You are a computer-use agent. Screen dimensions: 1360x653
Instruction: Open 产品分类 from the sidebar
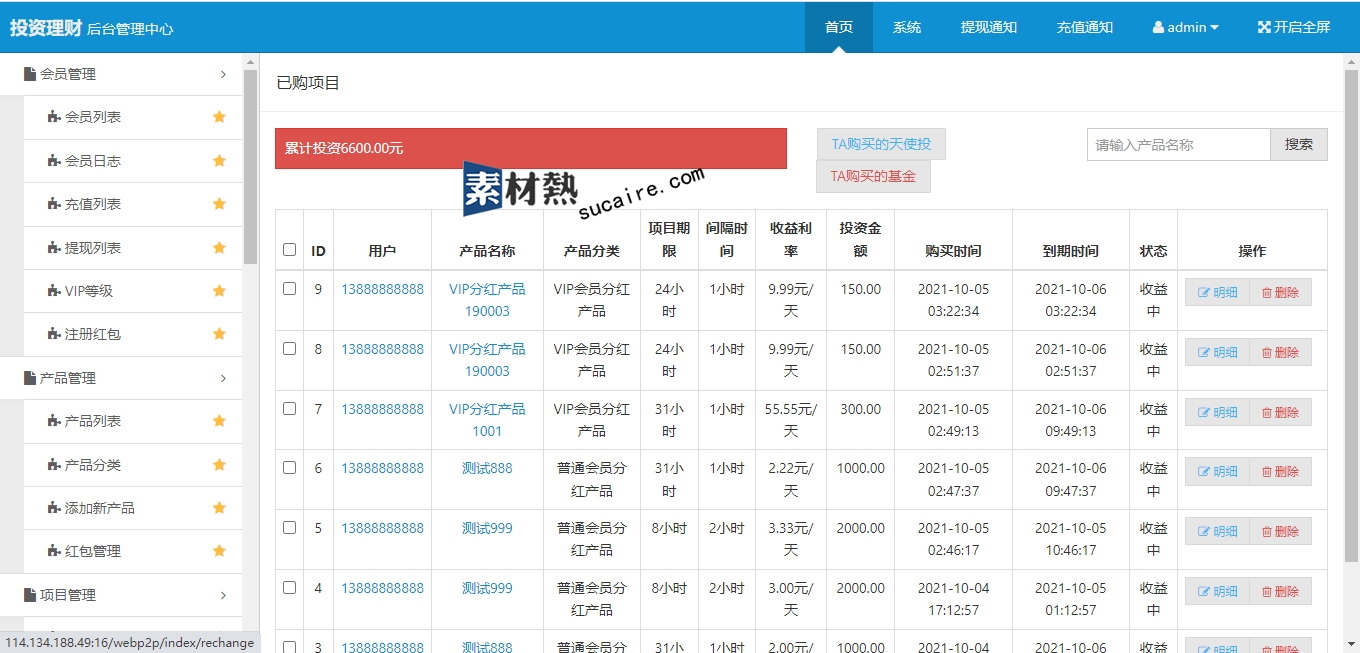[93, 465]
